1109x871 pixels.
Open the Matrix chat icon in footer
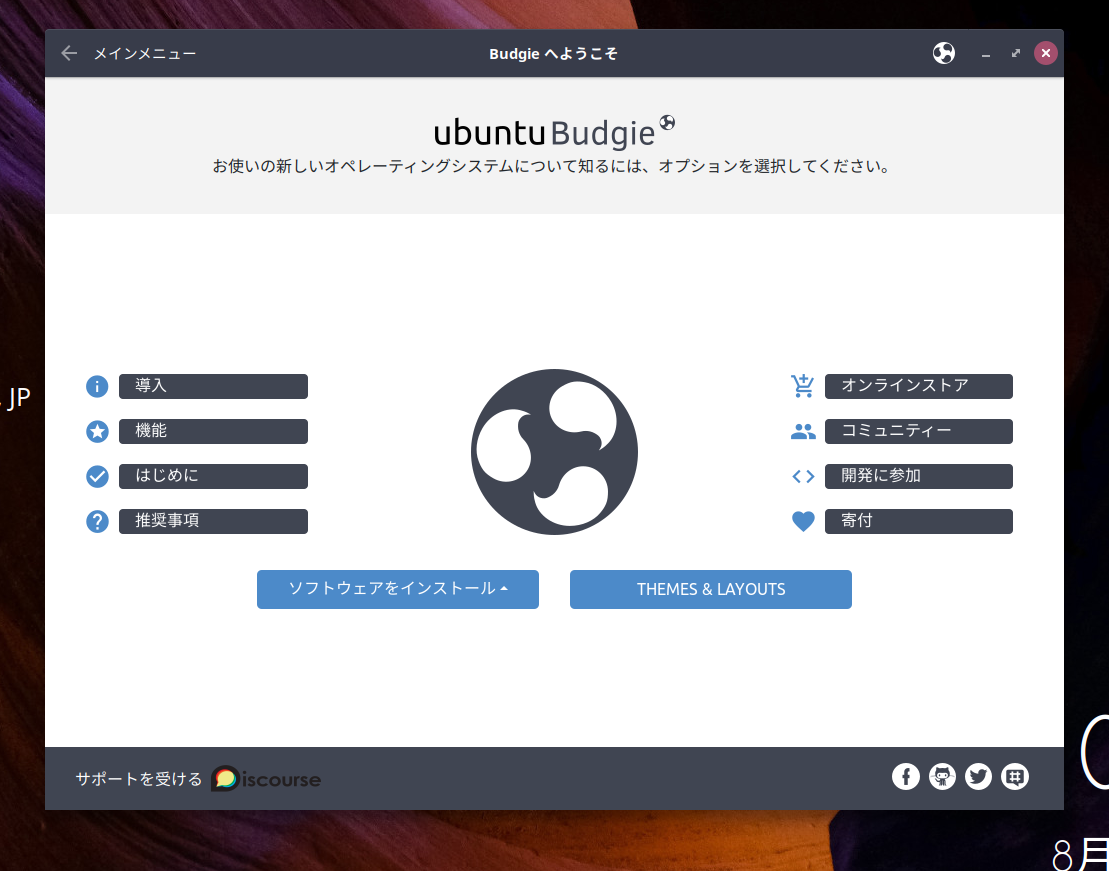[1015, 776]
